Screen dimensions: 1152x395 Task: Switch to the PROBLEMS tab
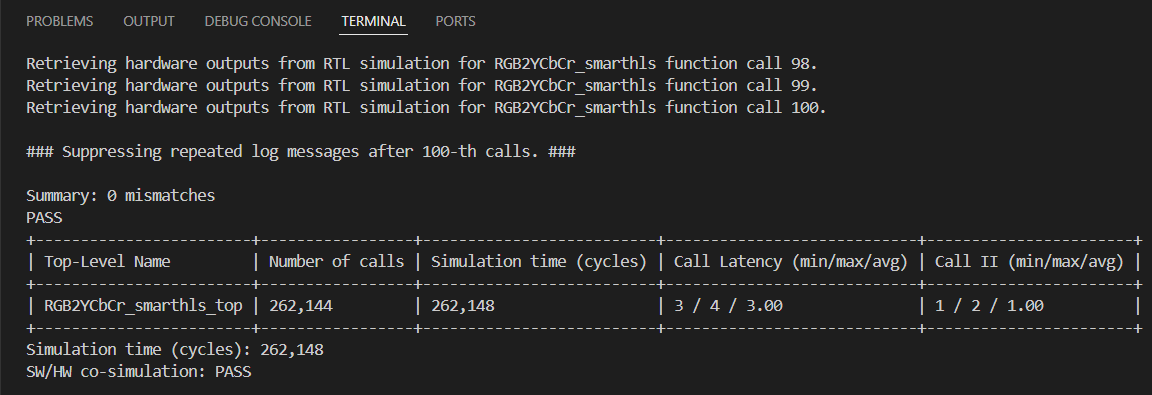click(60, 21)
